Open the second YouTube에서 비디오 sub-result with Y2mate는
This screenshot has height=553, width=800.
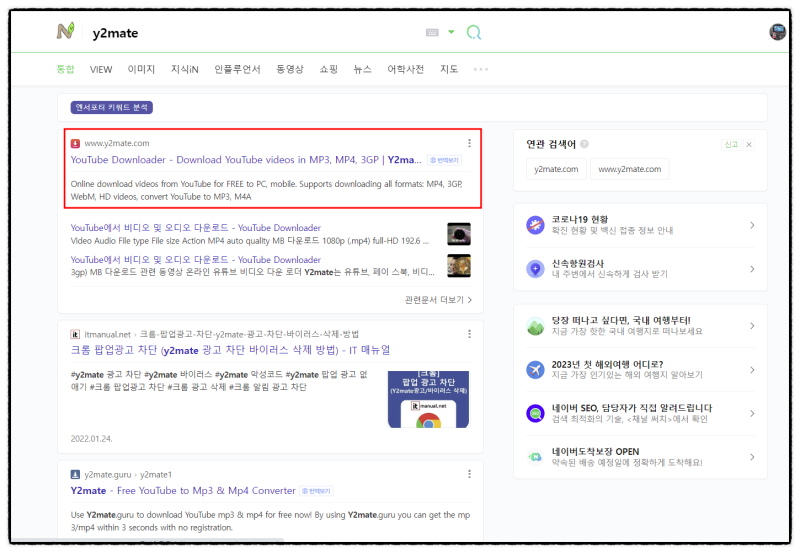tap(195, 260)
